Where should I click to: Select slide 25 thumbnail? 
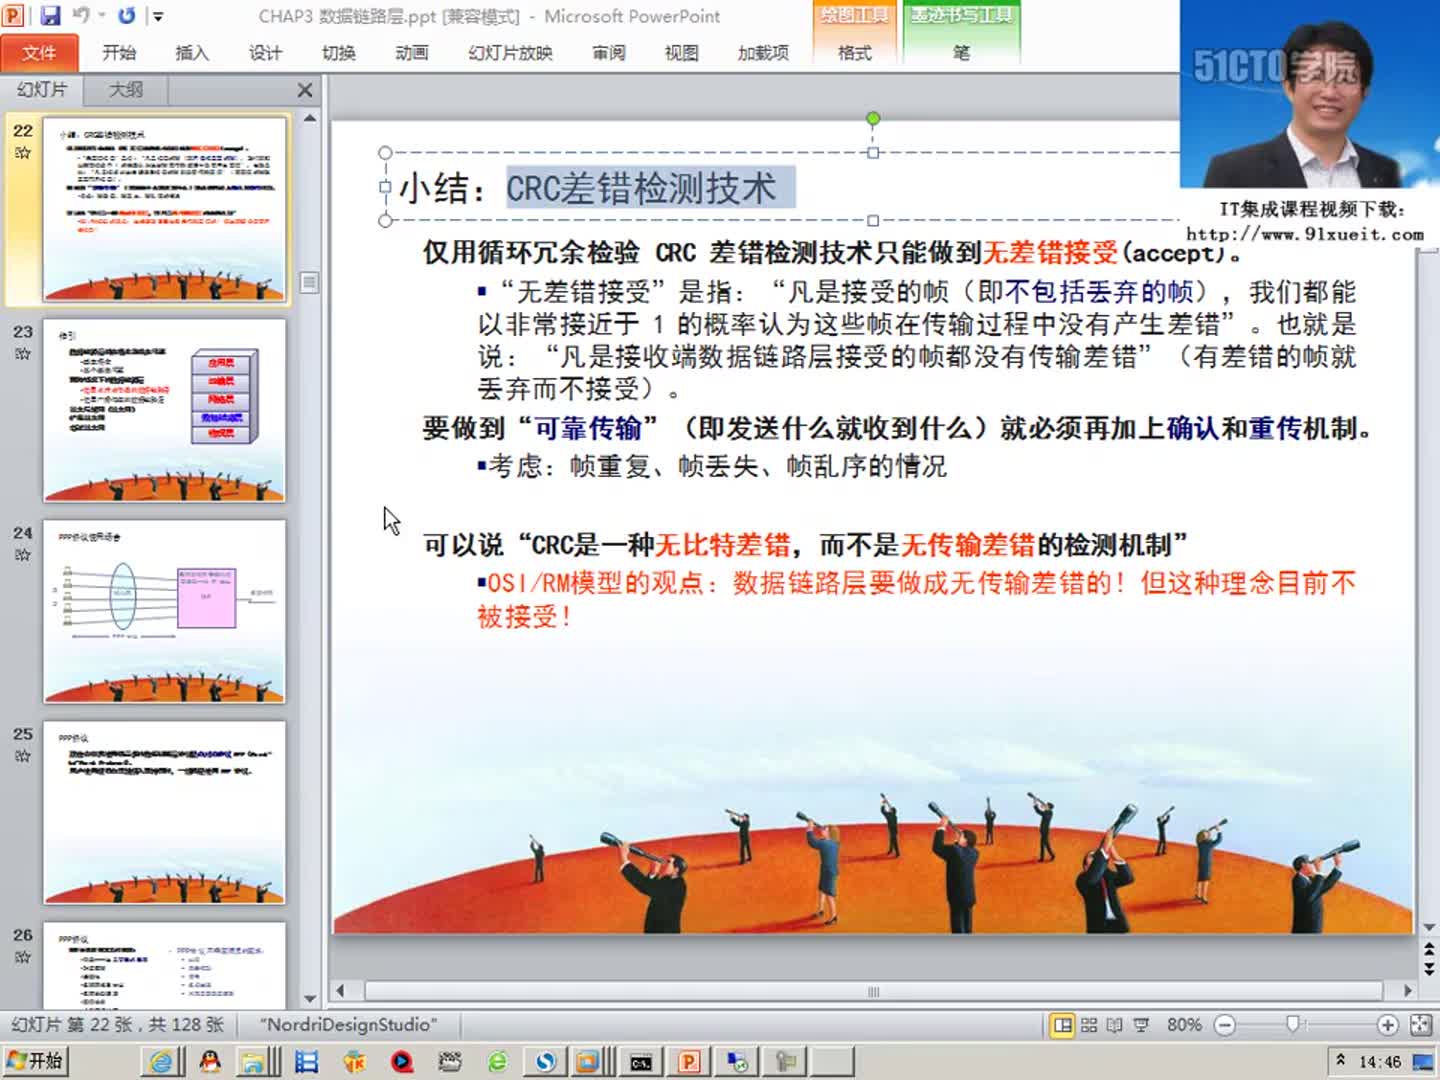[164, 812]
